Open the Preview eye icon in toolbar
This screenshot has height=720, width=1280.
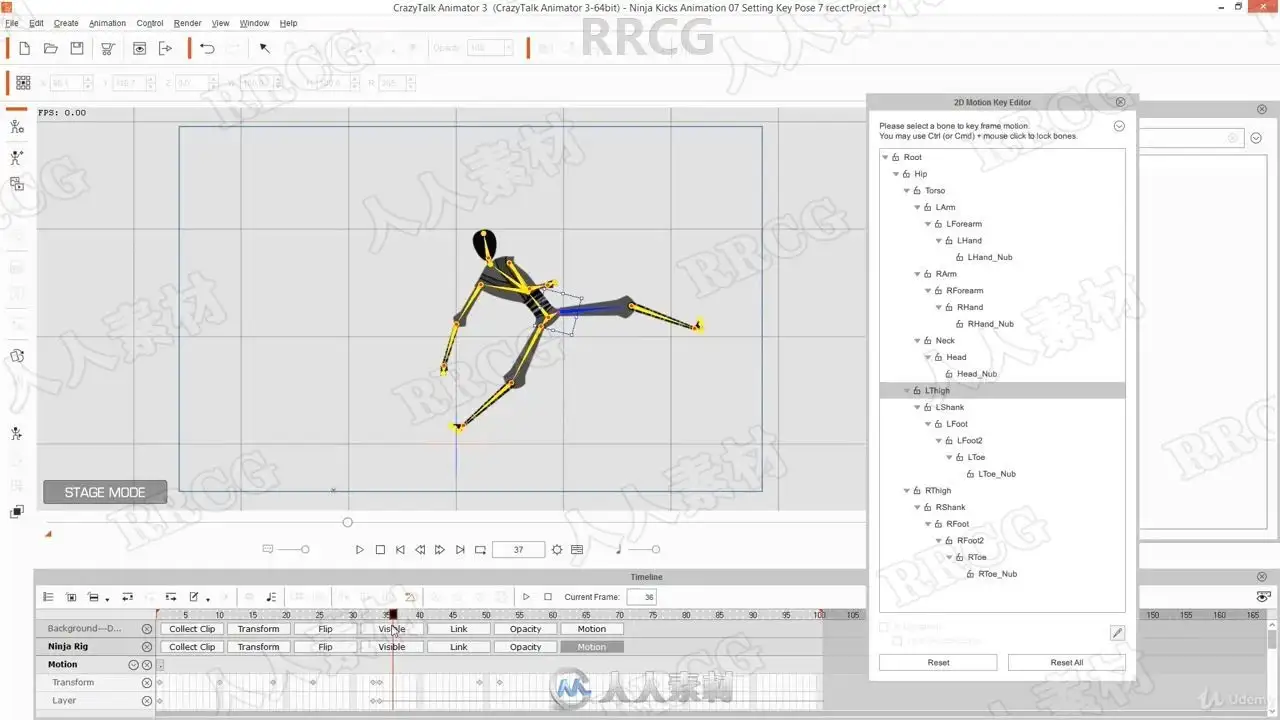tap(139, 48)
